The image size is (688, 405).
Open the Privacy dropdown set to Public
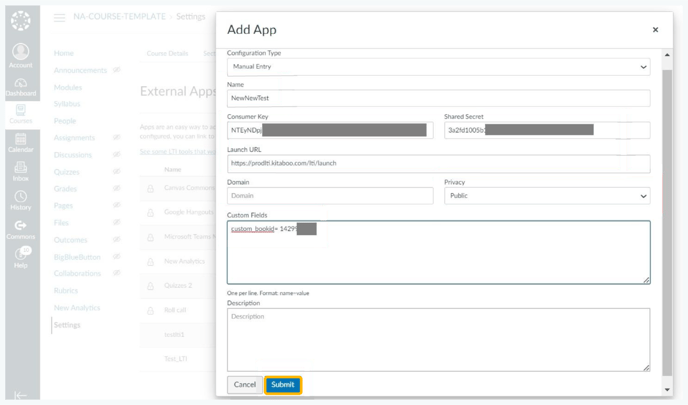pyautogui.click(x=547, y=196)
